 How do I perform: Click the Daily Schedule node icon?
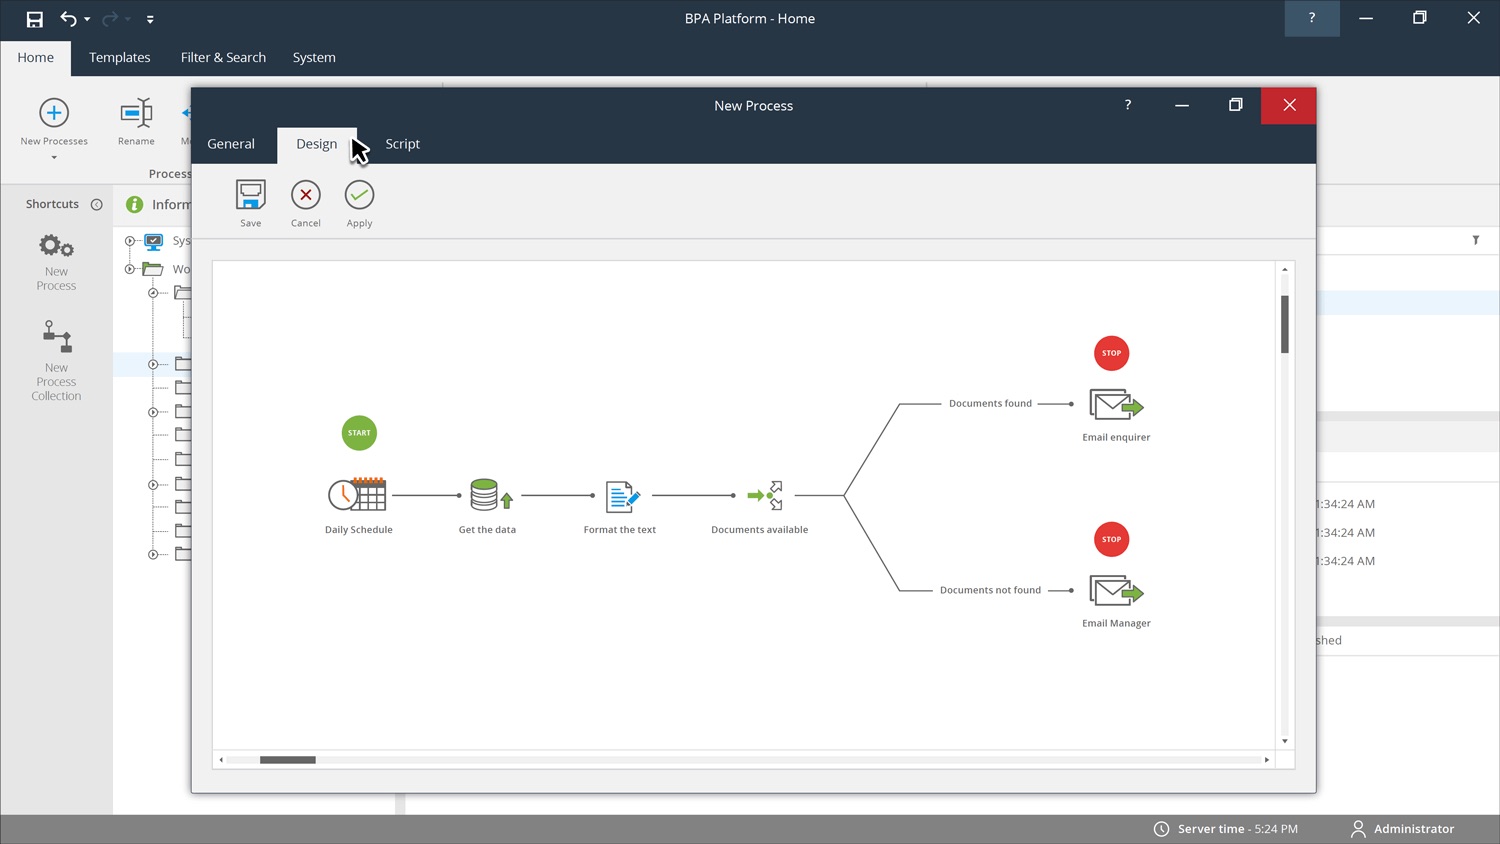click(357, 495)
